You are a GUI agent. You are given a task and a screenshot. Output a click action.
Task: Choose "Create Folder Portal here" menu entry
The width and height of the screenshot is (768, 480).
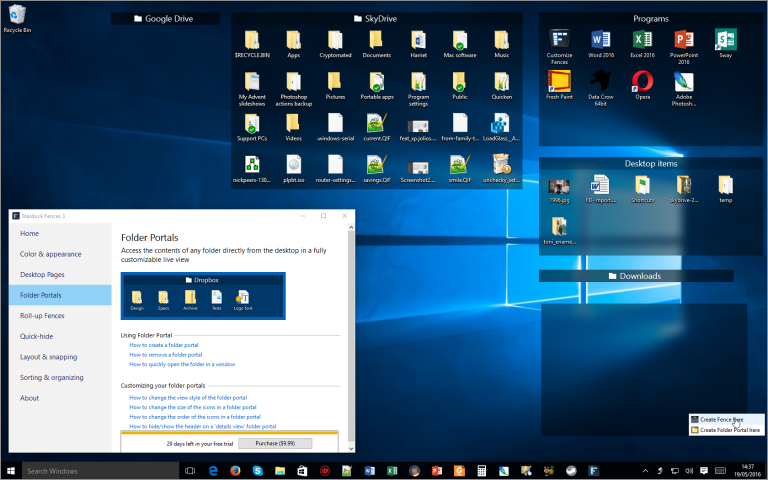coord(730,430)
